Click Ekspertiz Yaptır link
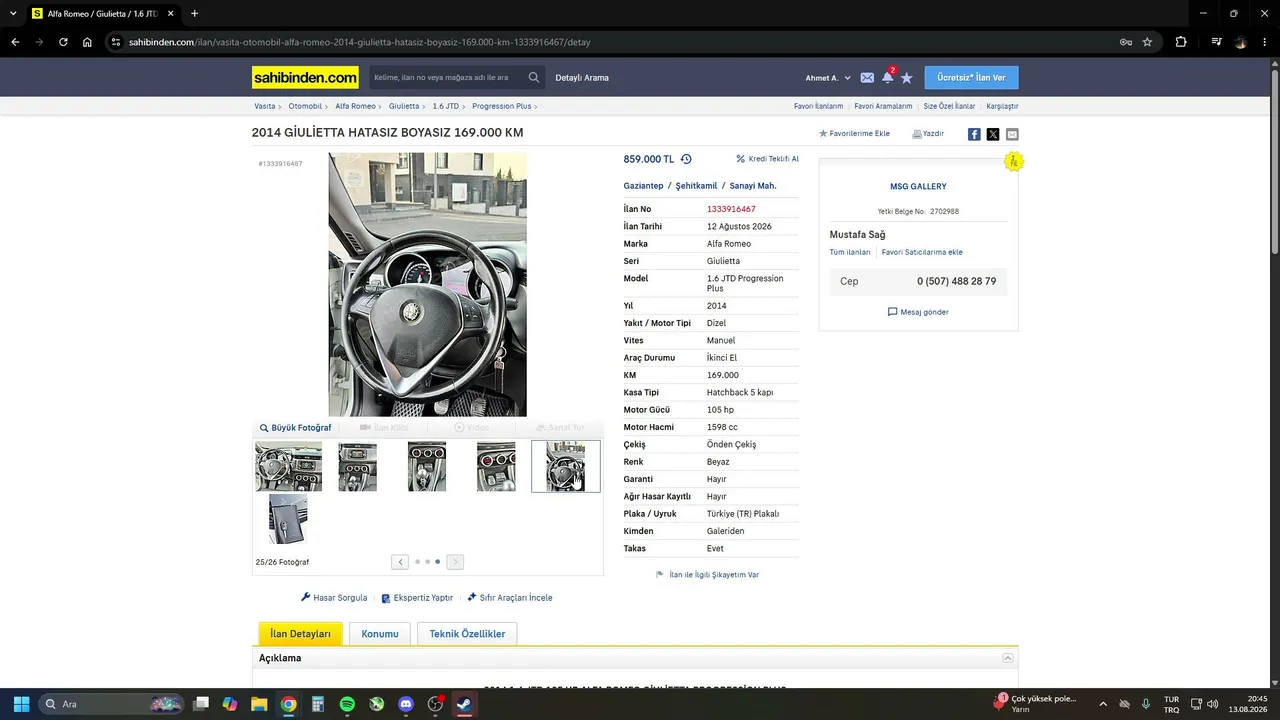 (417, 598)
